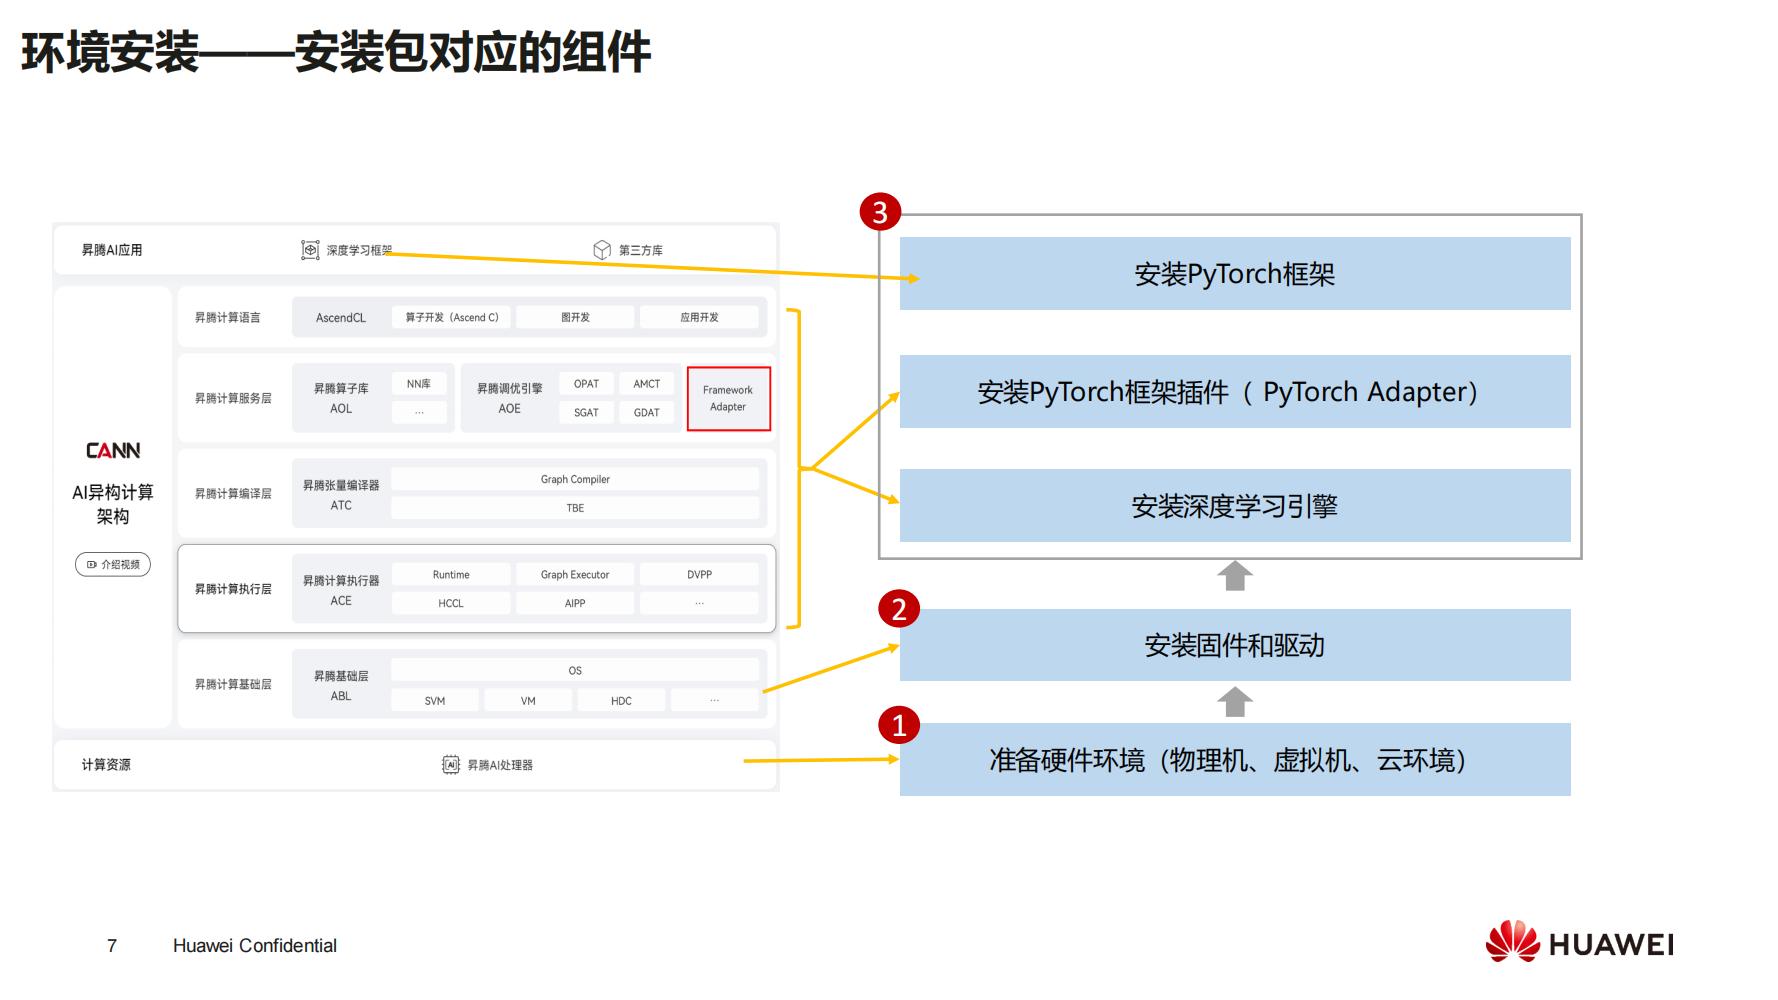Click the 昇腾计算编译层 layer label

tap(233, 494)
